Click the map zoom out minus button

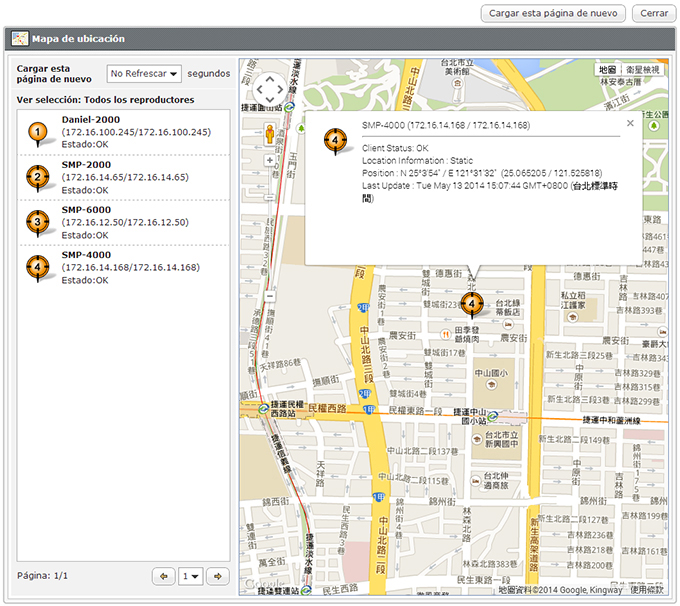[269, 296]
